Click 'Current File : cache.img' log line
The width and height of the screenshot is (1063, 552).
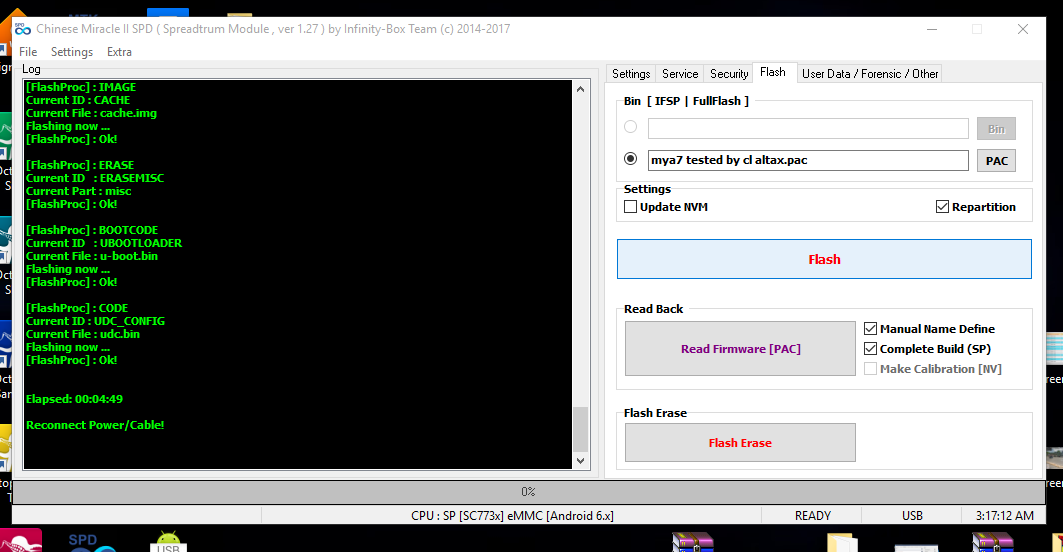pos(92,113)
